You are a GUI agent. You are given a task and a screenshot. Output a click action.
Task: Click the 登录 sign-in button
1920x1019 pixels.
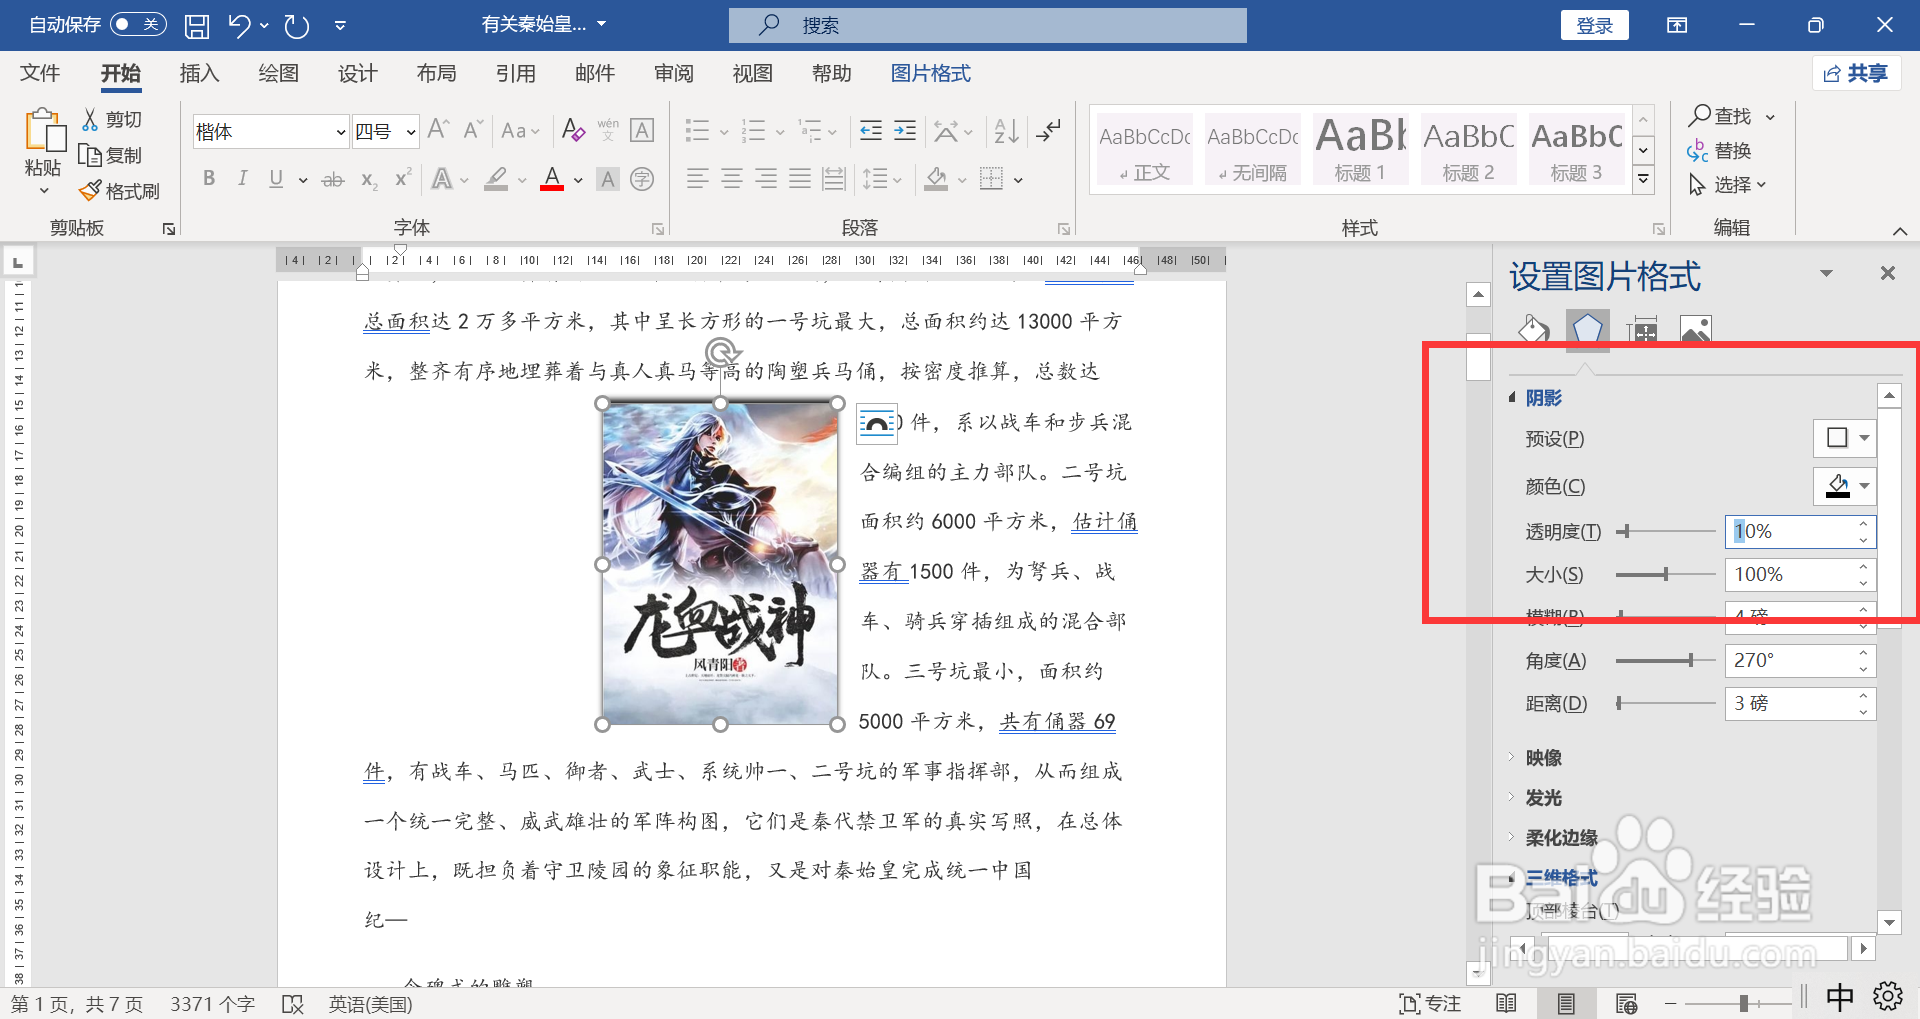[1594, 25]
